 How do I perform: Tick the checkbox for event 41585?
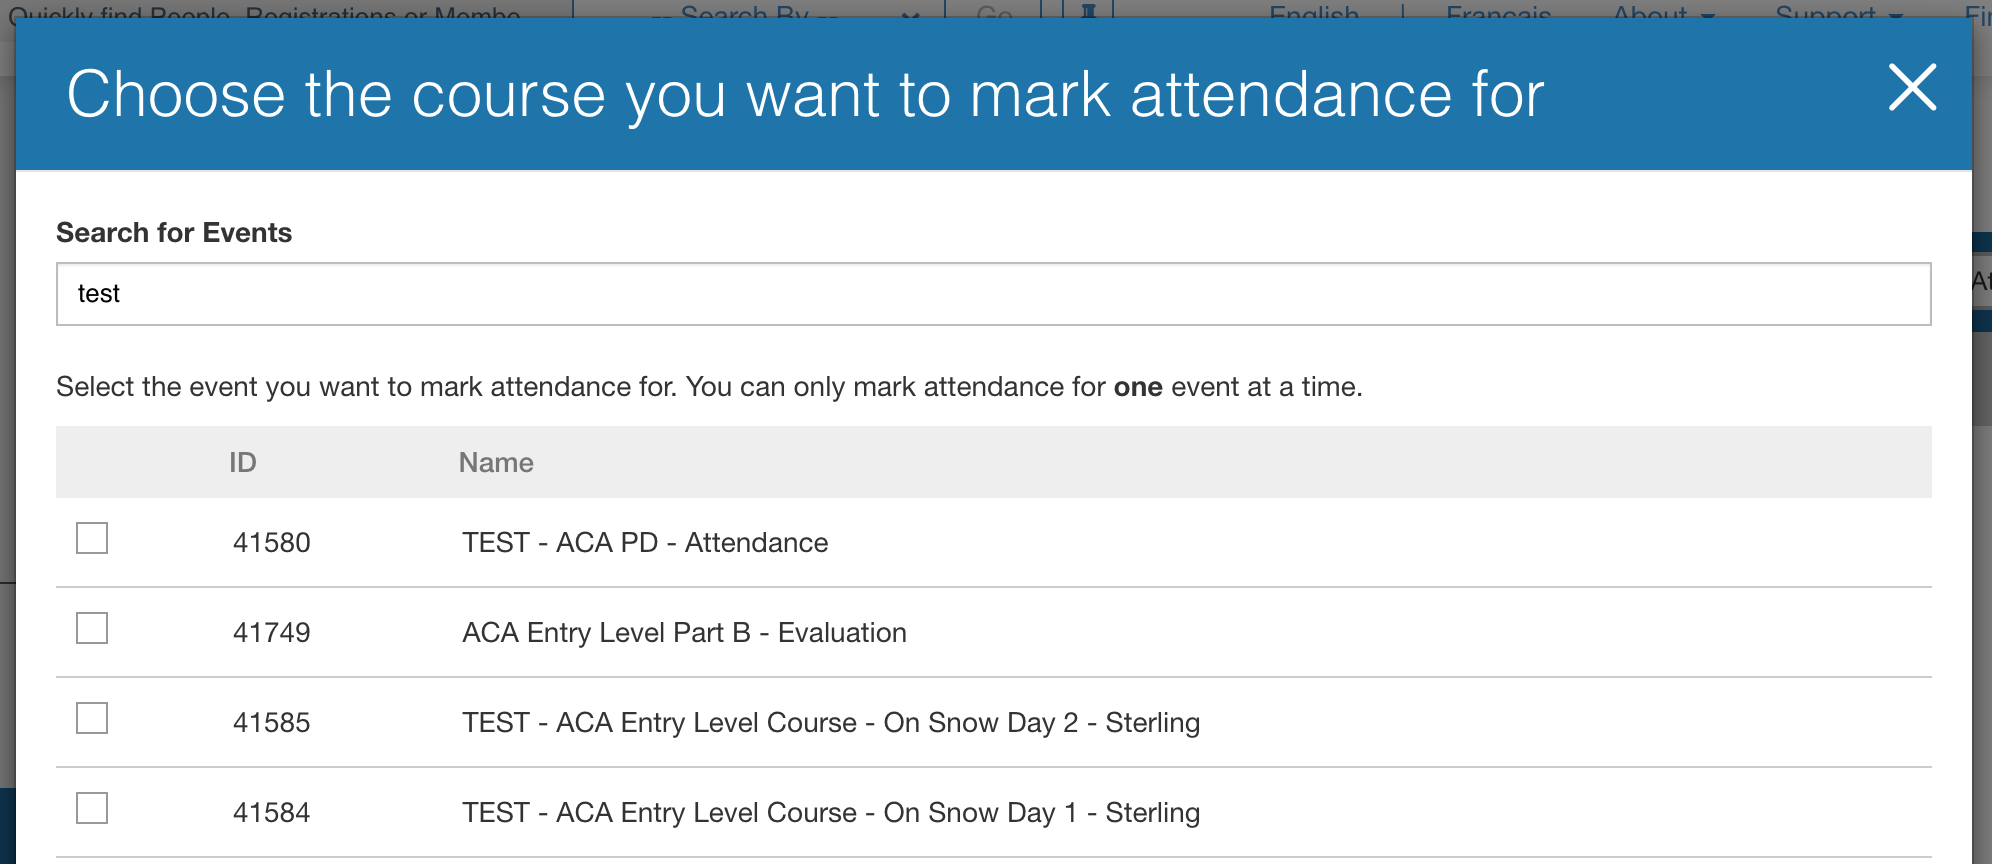point(92,718)
